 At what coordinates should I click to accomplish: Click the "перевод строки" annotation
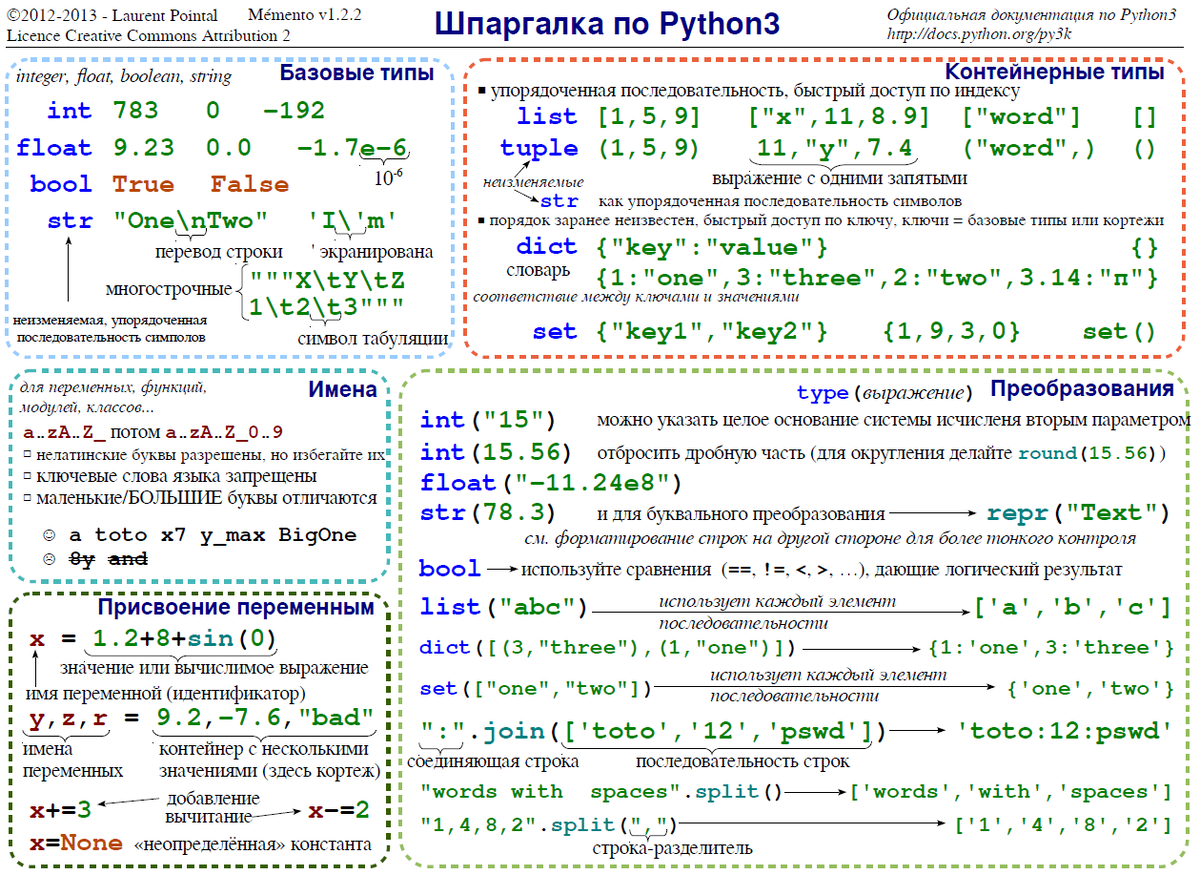click(217, 251)
